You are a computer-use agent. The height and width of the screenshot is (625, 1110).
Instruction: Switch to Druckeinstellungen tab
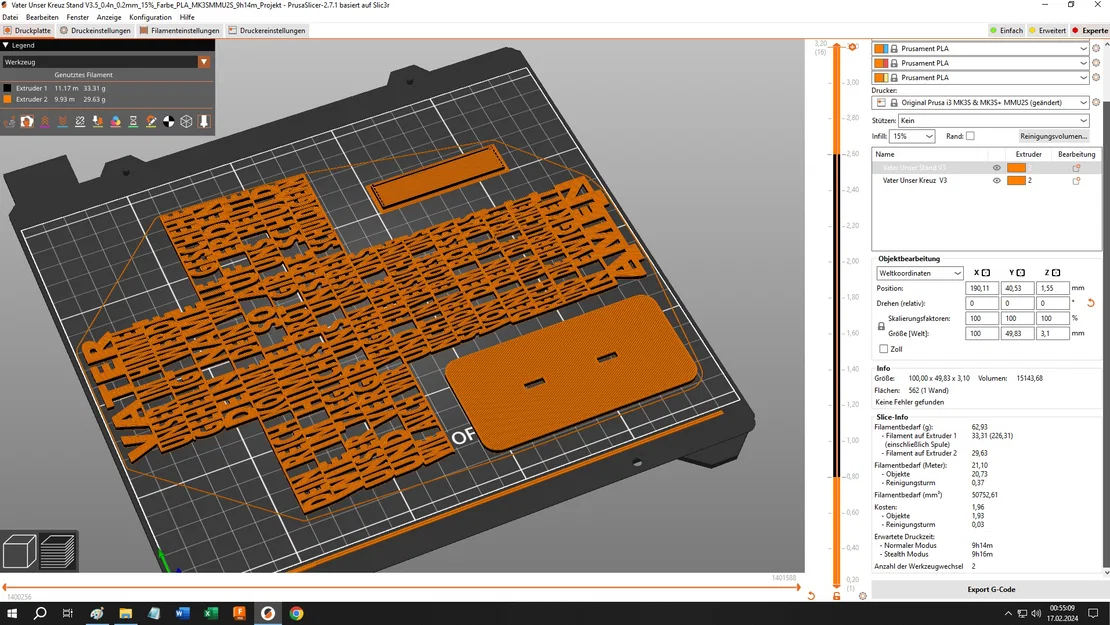tap(95, 30)
